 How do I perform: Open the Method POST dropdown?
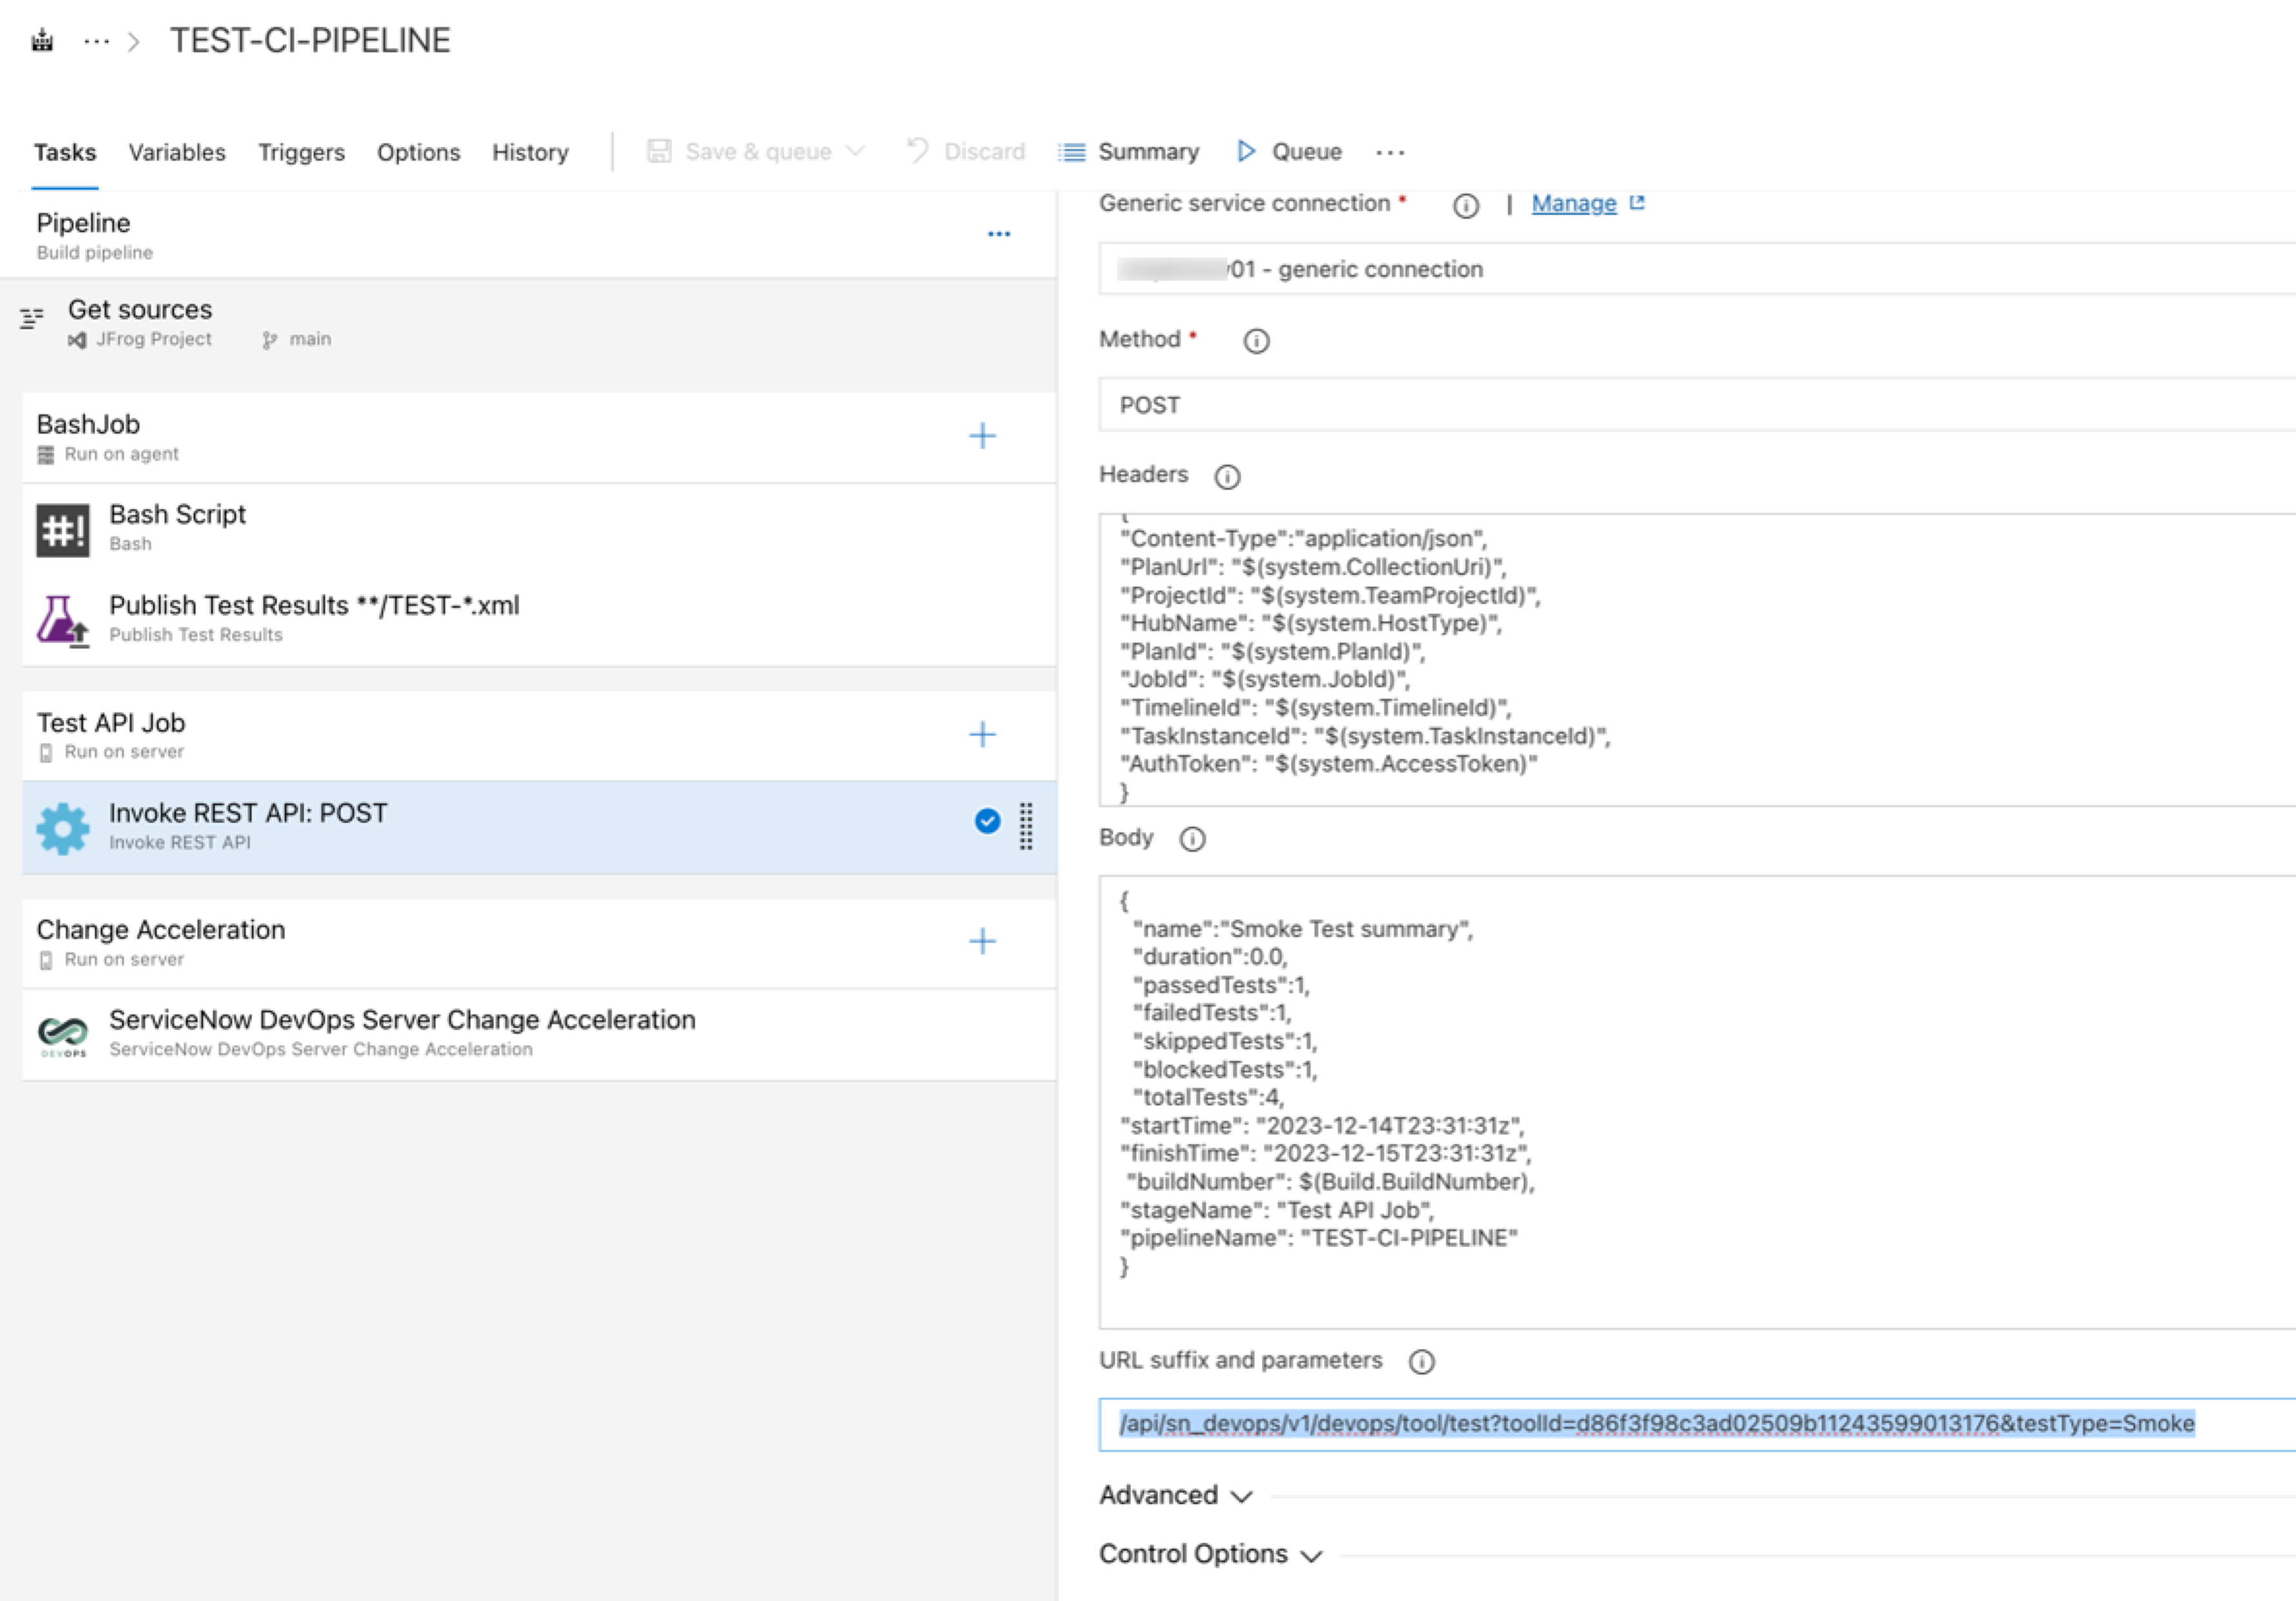pyautogui.click(x=1697, y=405)
